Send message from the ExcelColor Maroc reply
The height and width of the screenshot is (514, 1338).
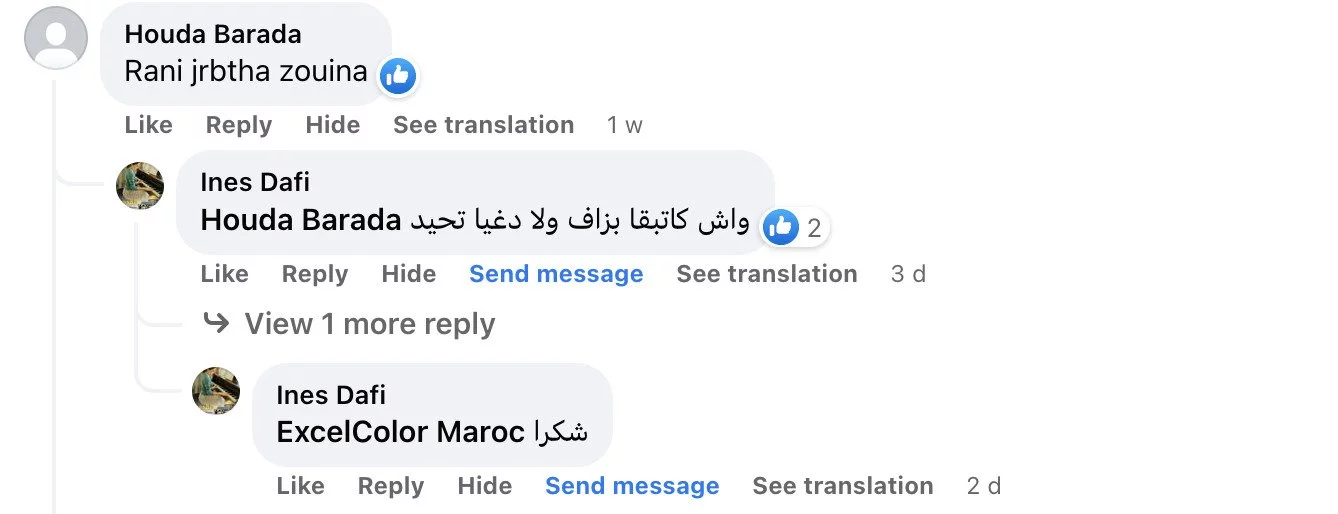[x=632, y=486]
